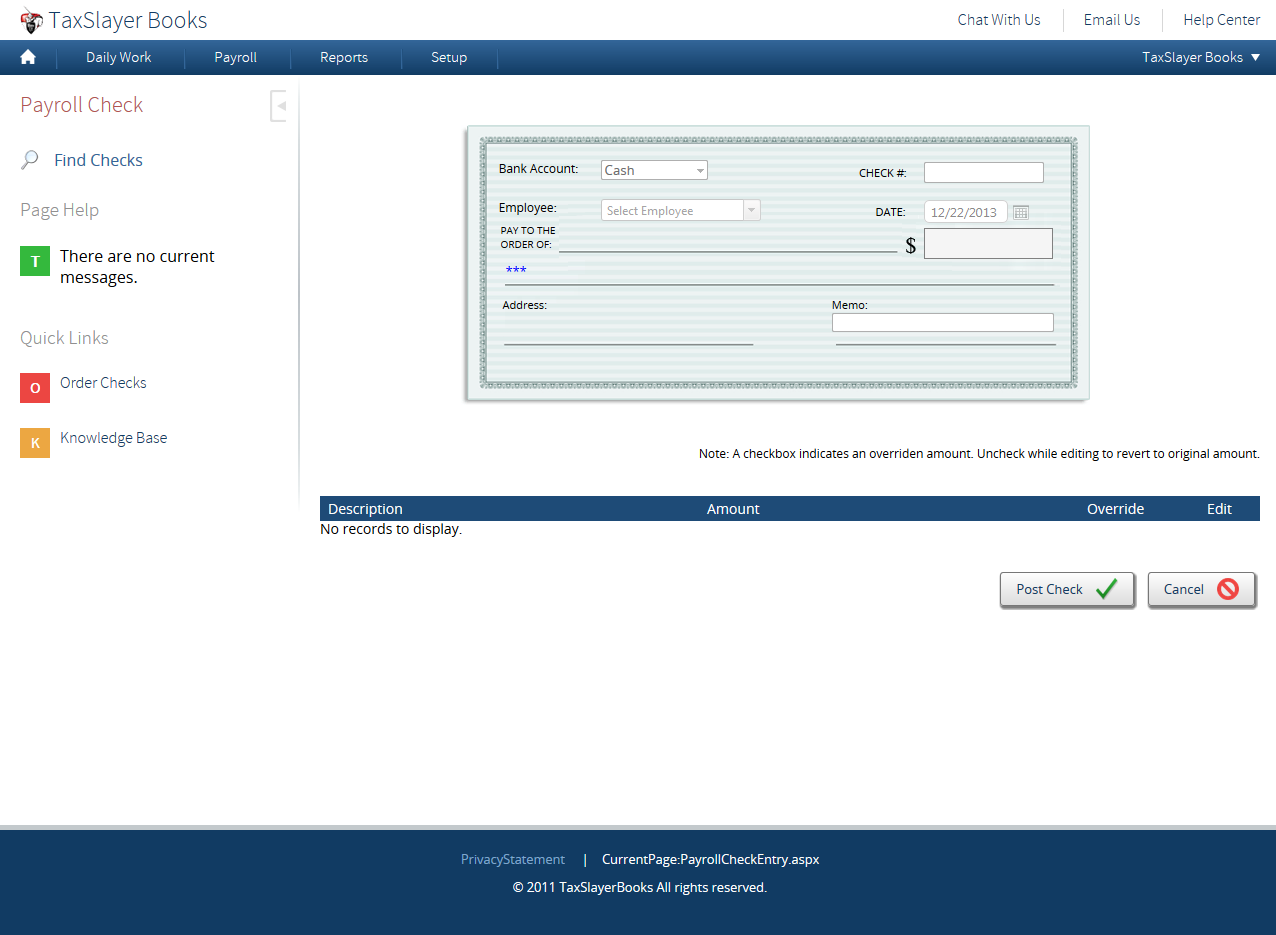Click into the CHECK # field
The width and height of the screenshot is (1276, 935).
pyautogui.click(x=984, y=172)
